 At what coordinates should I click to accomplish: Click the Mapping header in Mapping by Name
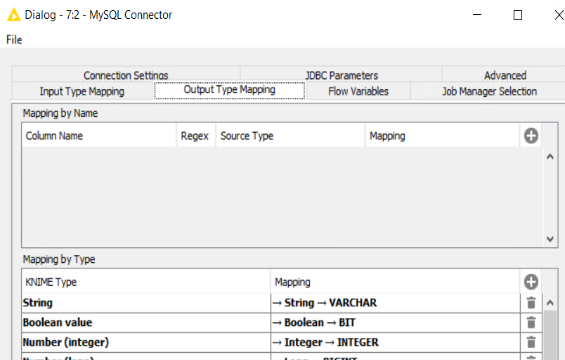442,136
